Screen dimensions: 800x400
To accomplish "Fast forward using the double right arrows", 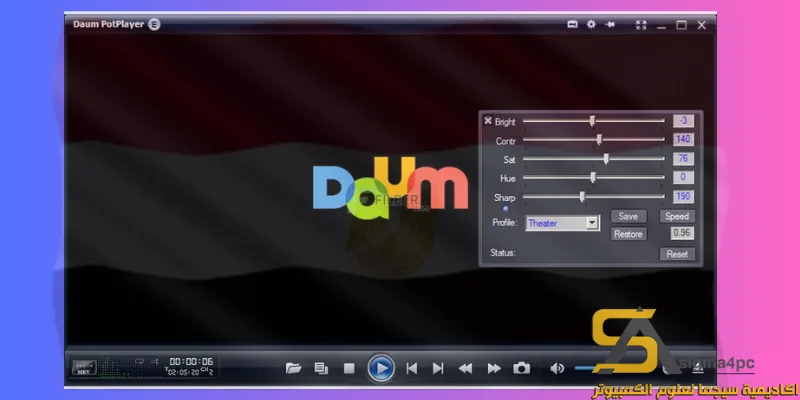I will coord(494,368).
